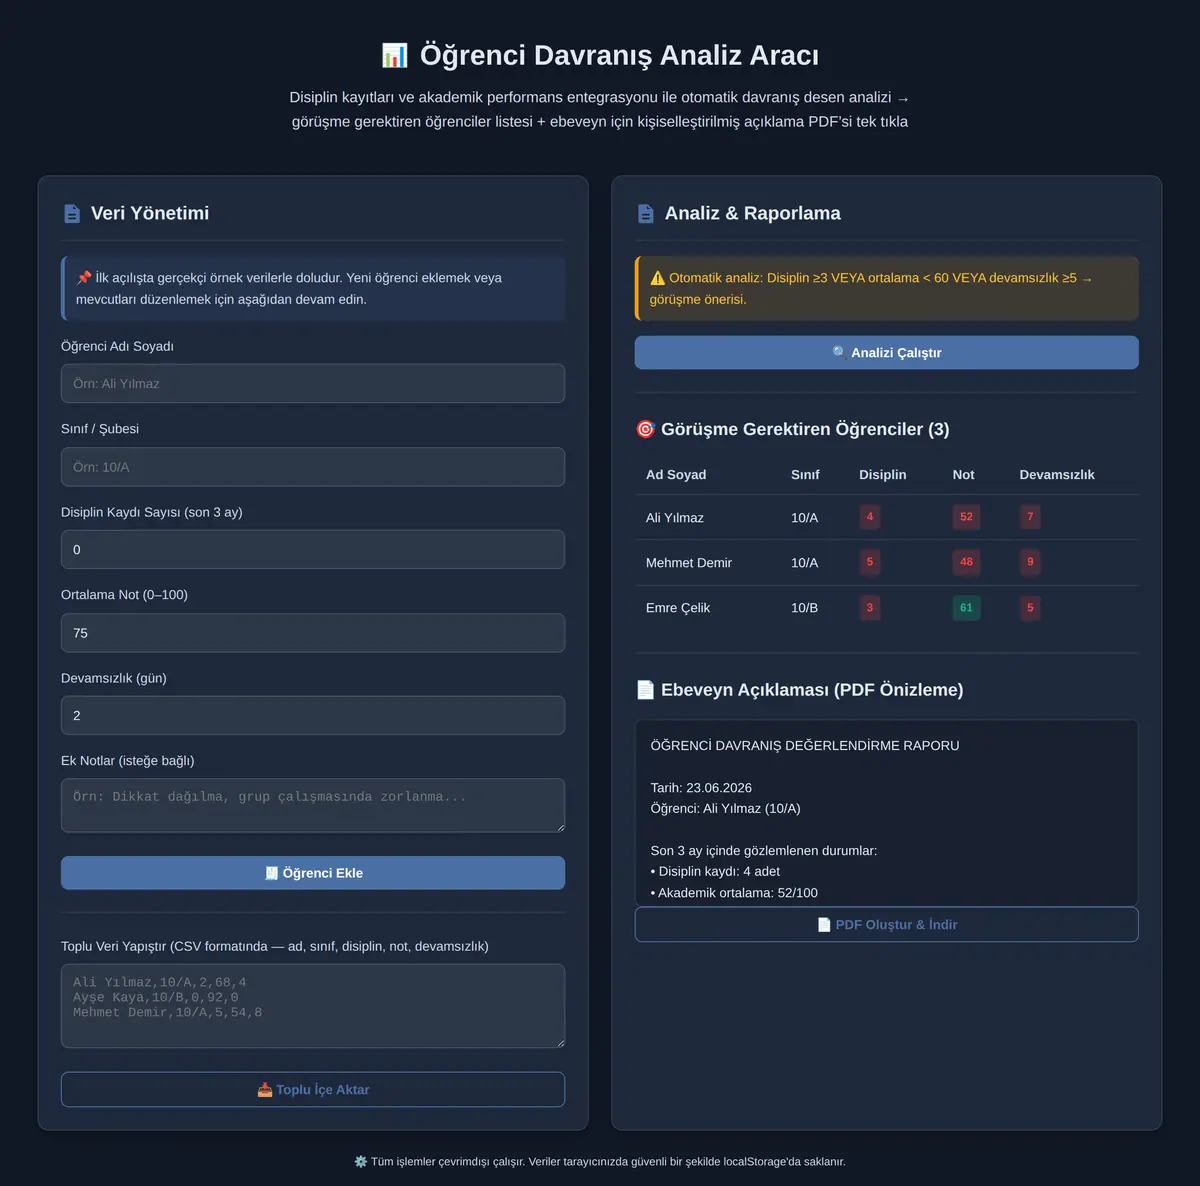Screen dimensions: 1200x1186
Task: Import bulk data with Toplu İçe Aktar
Action: point(313,1090)
